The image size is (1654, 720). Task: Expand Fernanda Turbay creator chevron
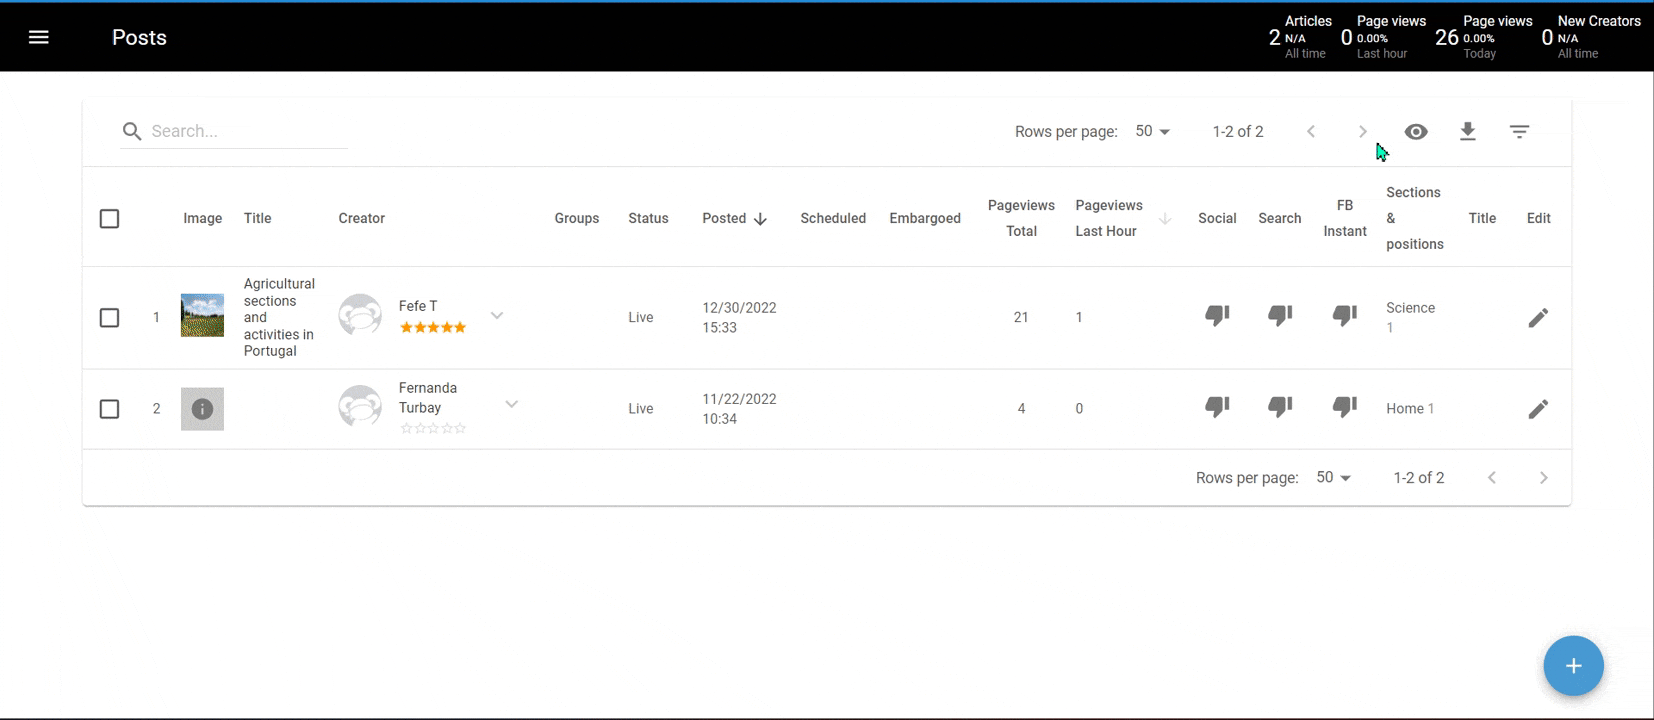pyautogui.click(x=512, y=405)
